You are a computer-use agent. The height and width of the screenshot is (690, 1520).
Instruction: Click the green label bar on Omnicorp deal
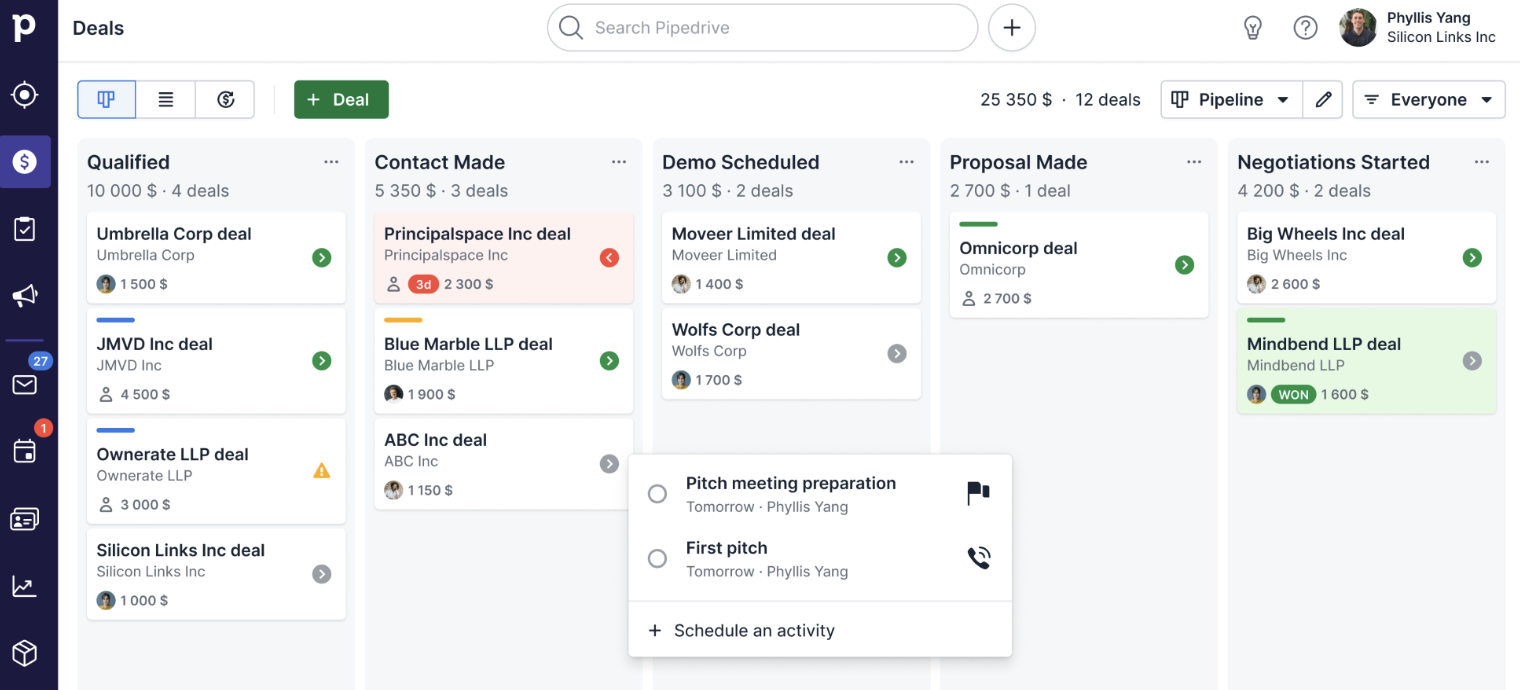coord(978,224)
